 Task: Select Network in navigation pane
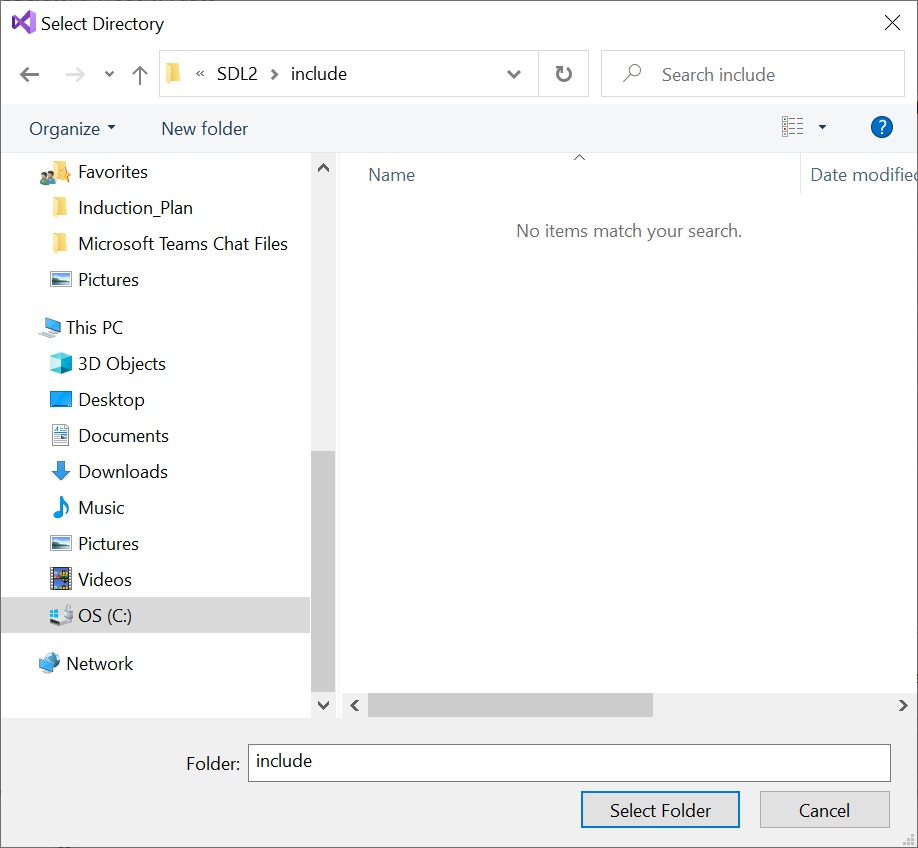[100, 664]
